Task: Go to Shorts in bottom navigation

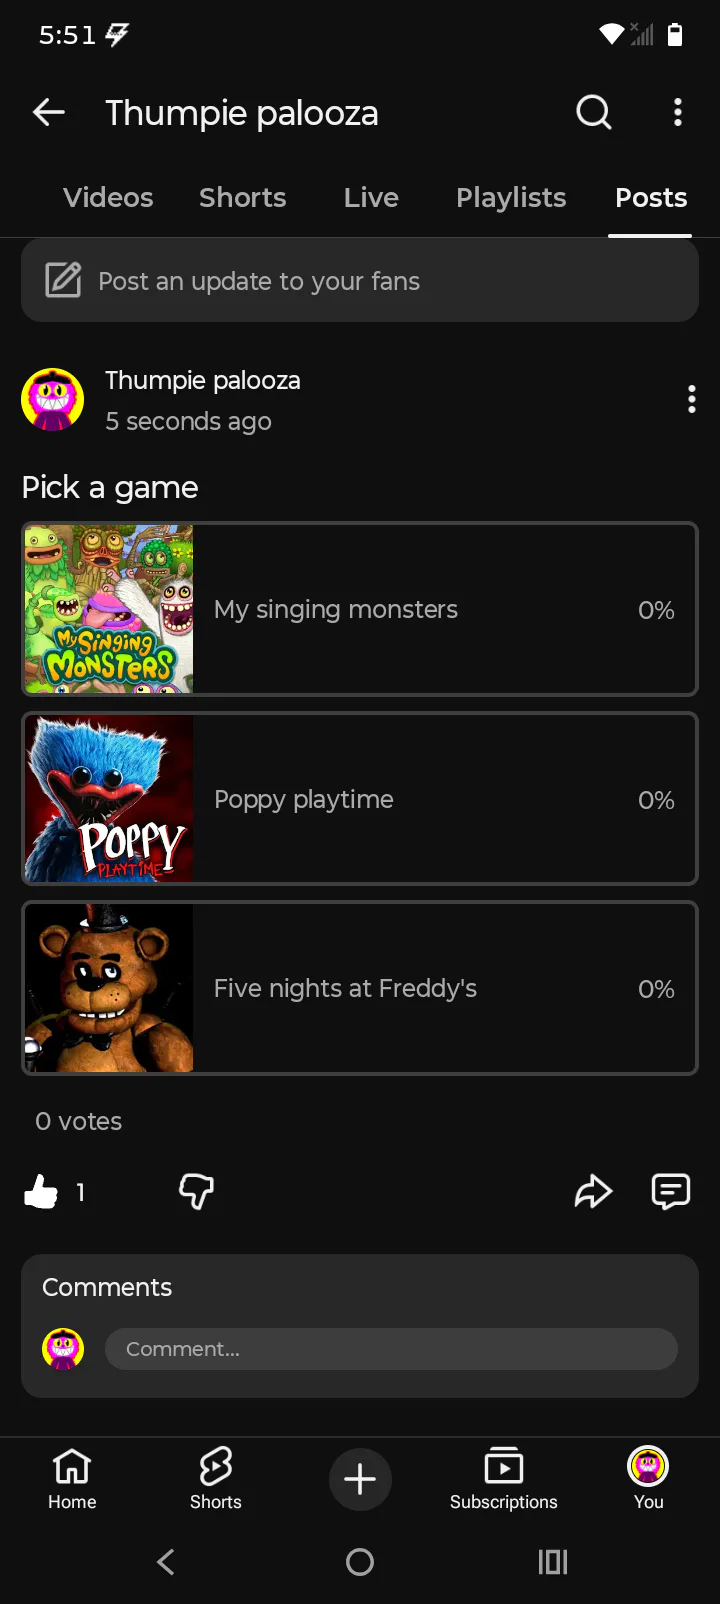Action: click(216, 1479)
